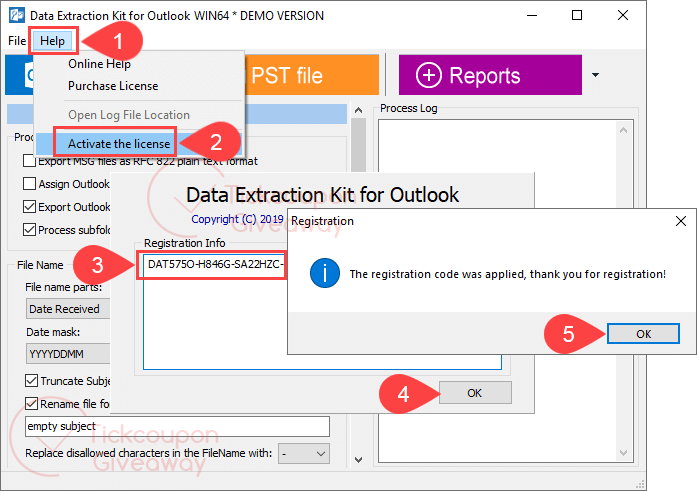Image resolution: width=697 pixels, height=491 pixels.
Task: Maximize the Data Extraction Kit window
Action: click(577, 15)
